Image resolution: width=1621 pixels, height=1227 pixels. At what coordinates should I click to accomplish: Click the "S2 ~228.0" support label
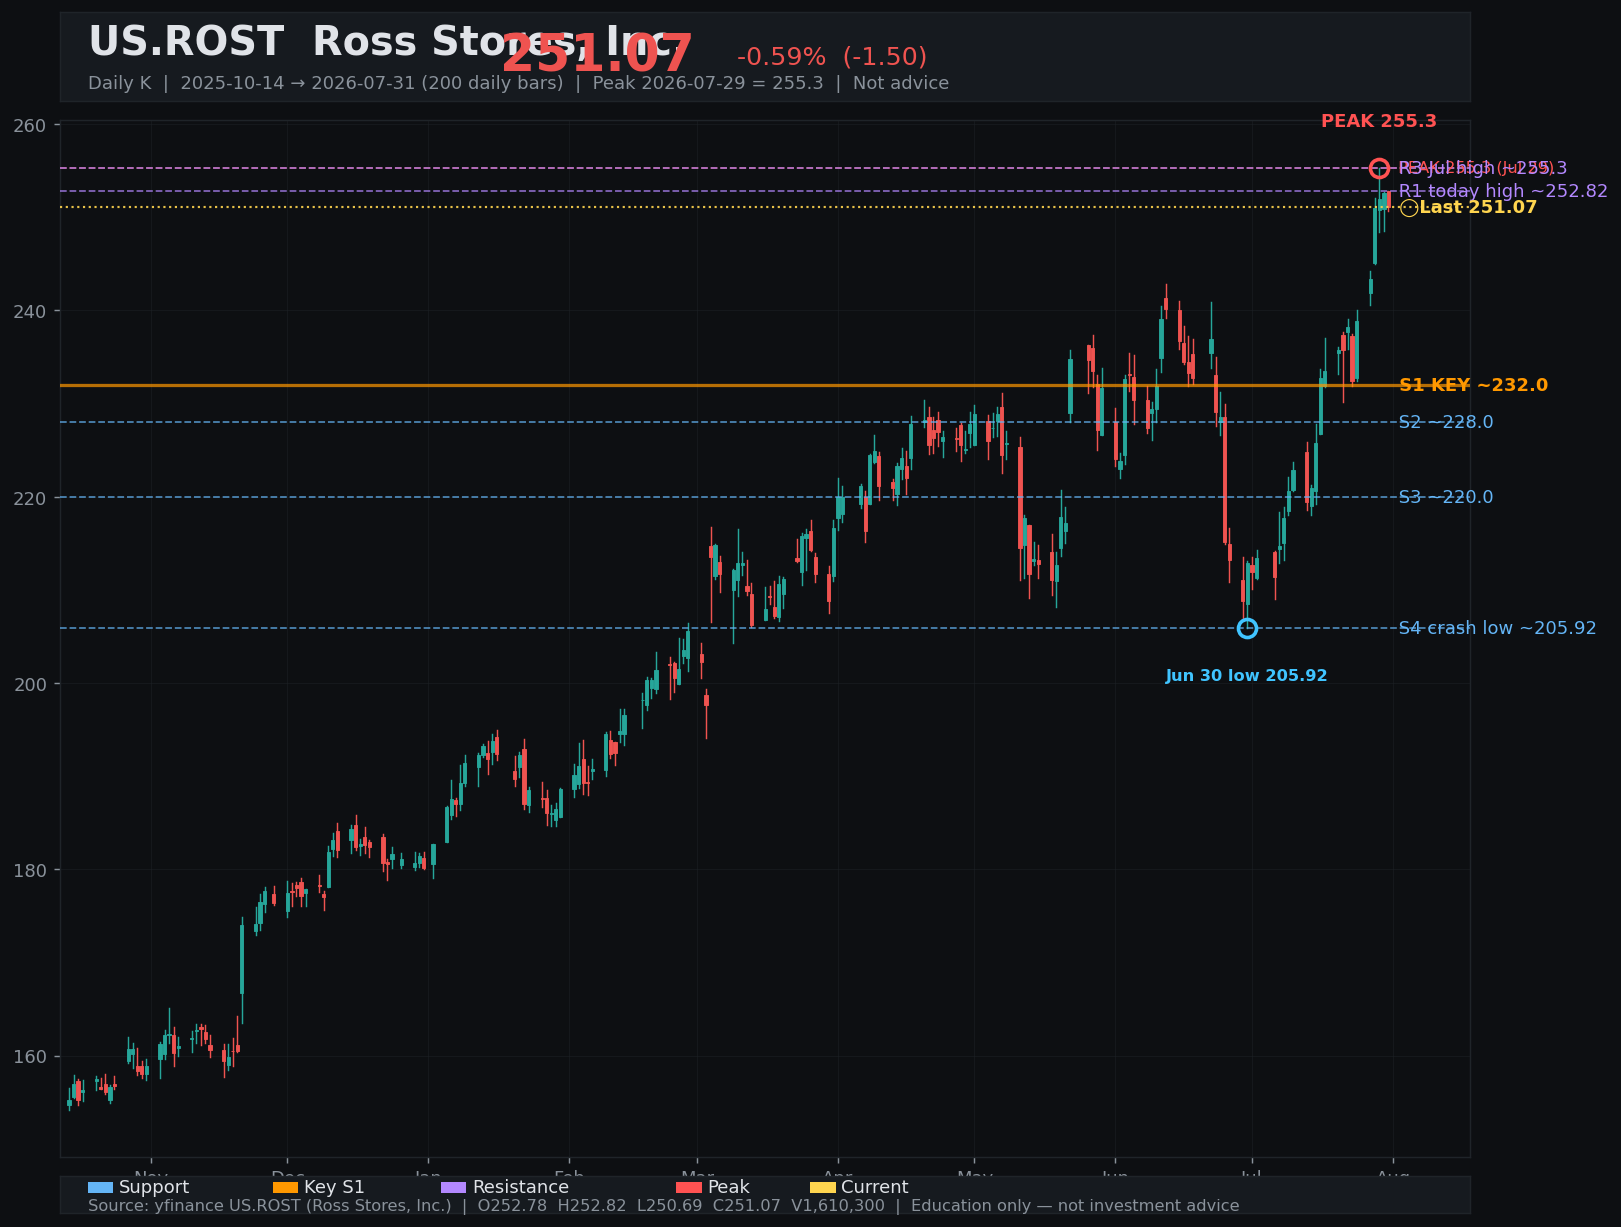click(x=1446, y=422)
